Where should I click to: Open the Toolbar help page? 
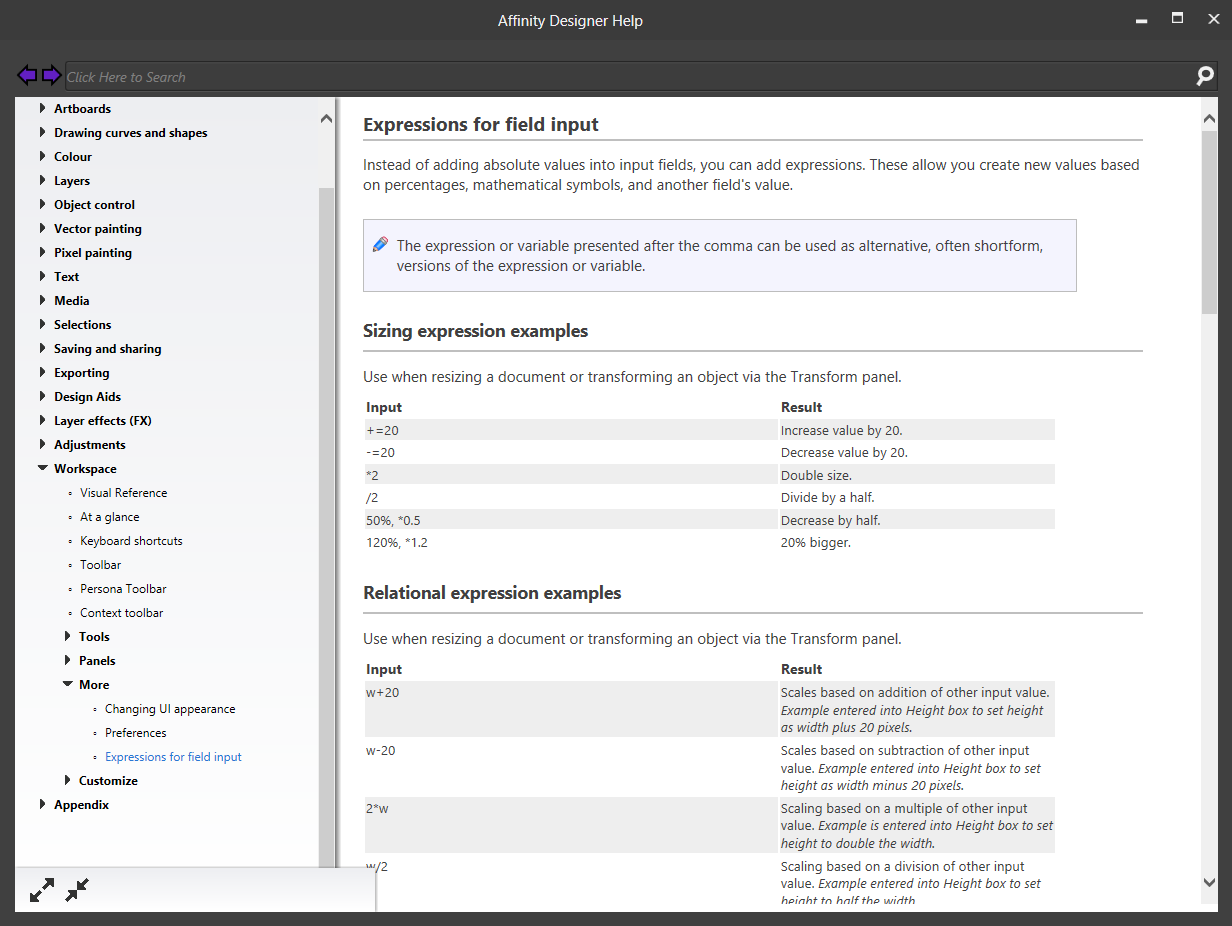(101, 565)
